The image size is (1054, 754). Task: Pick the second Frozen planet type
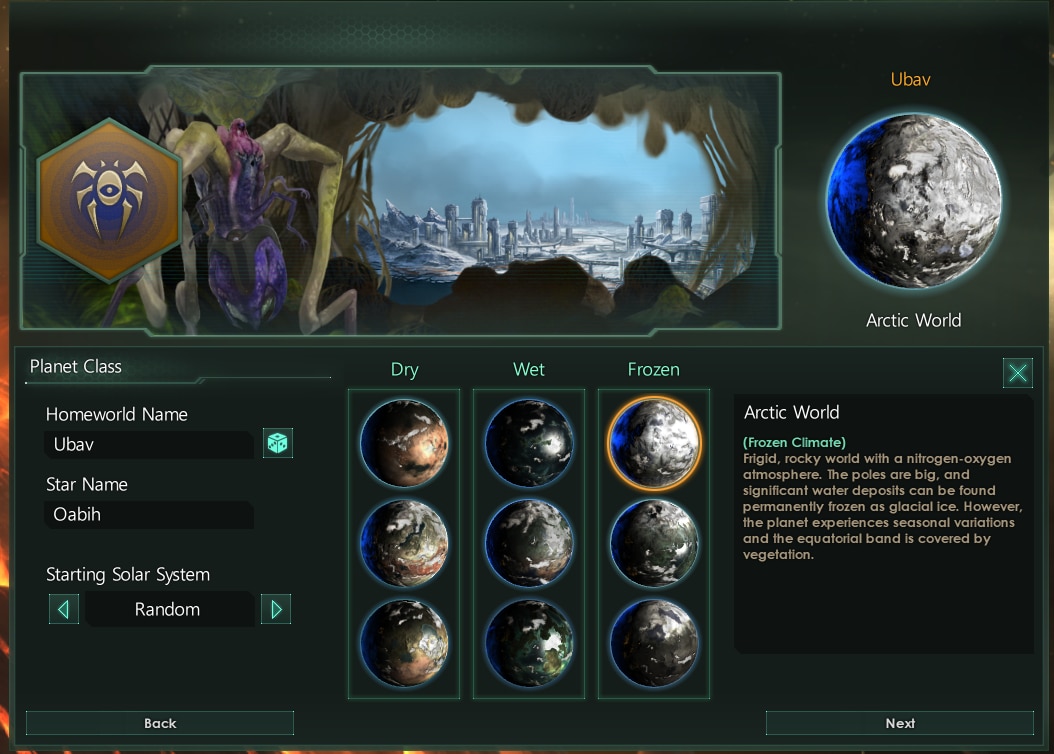click(654, 543)
